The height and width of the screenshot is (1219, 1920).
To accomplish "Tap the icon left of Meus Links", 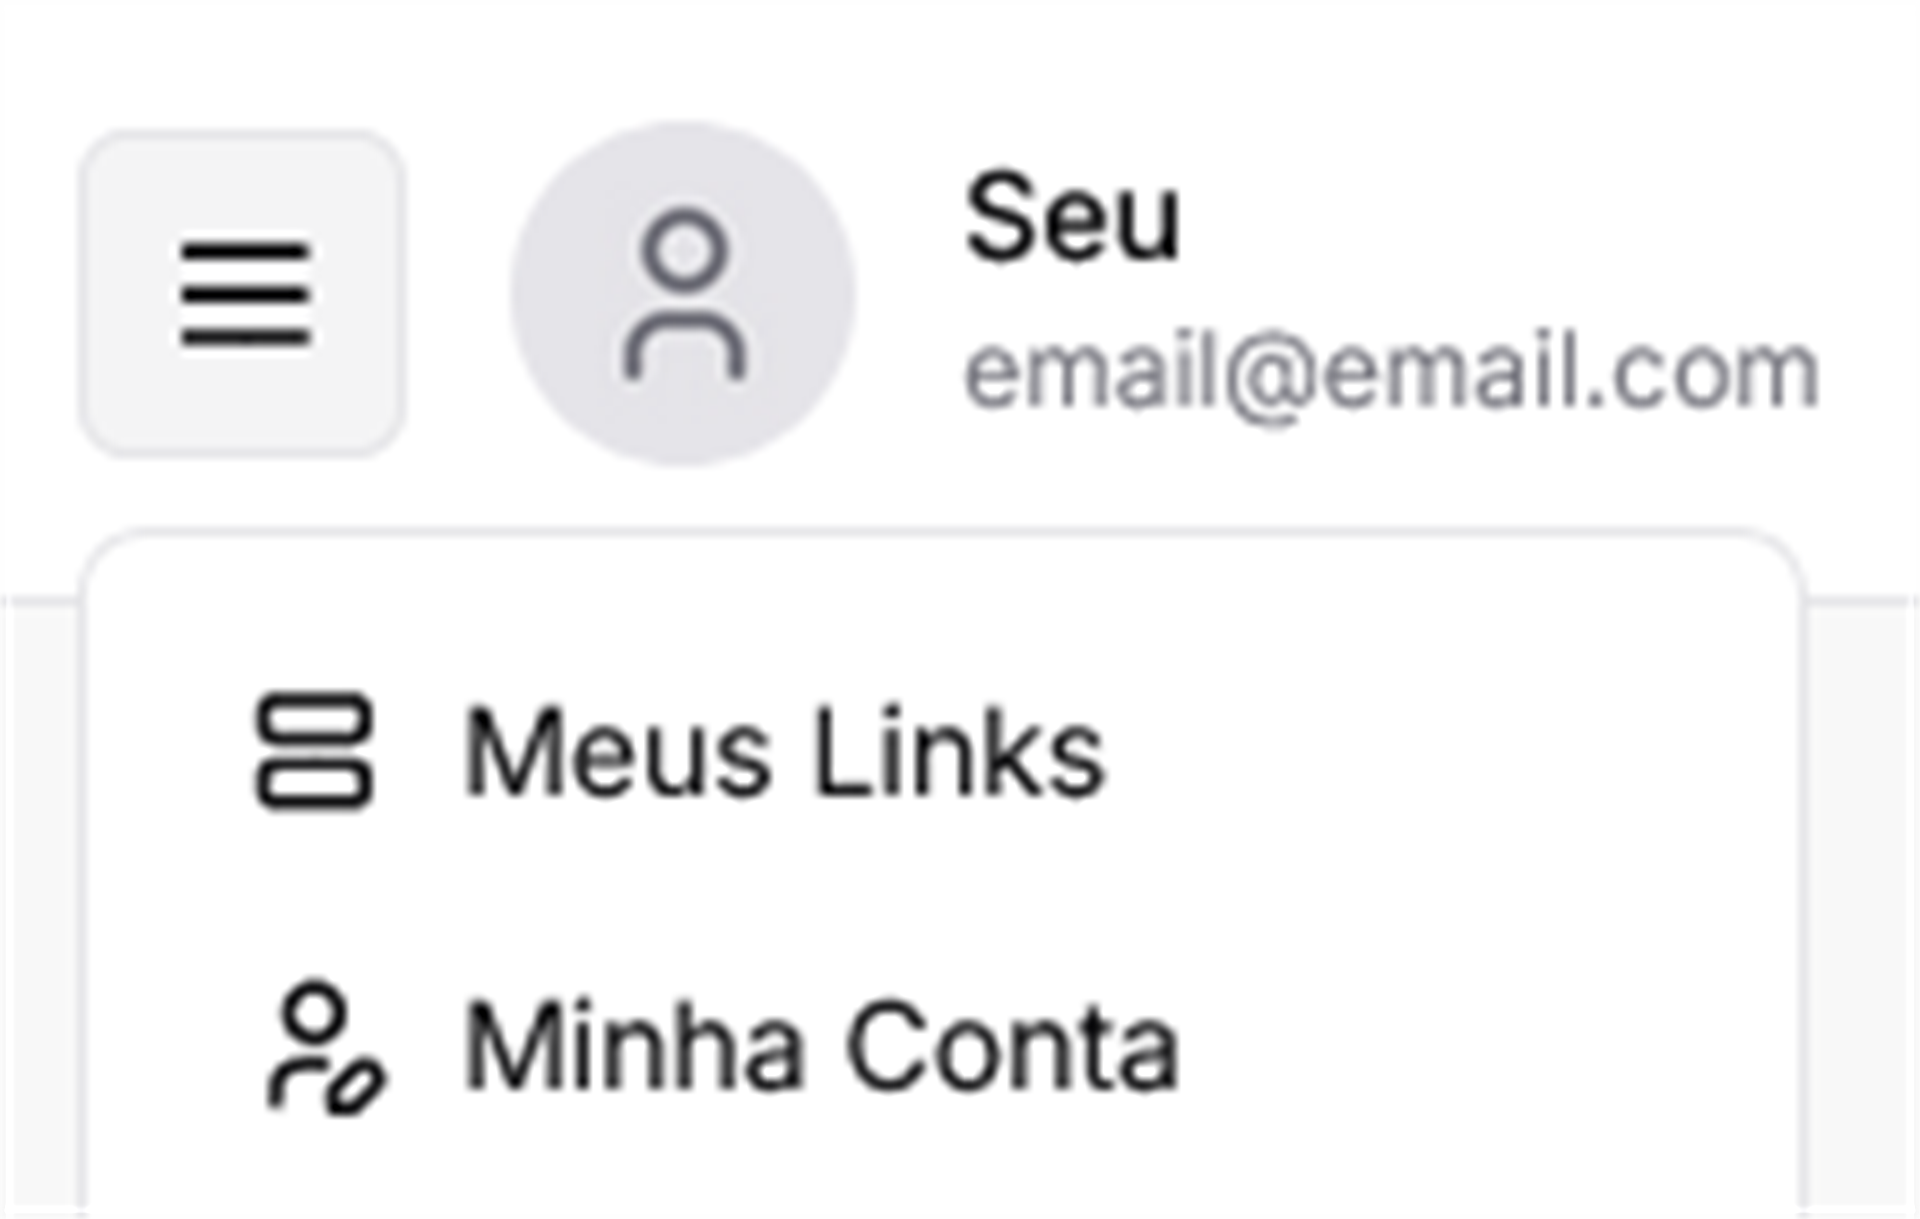I will pos(314,751).
